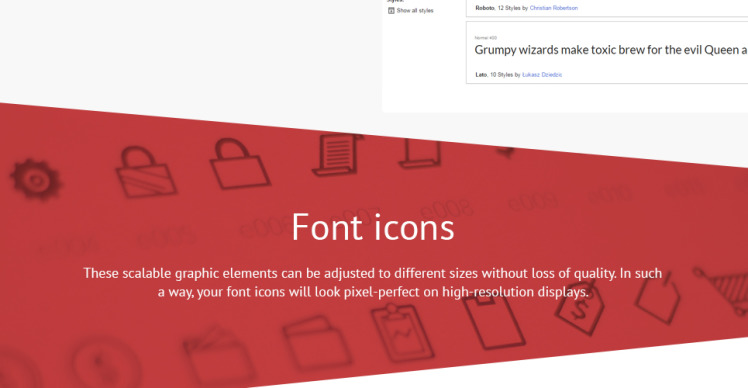Screen dimensions: 748x388
Task: Click the Lato font name
Action: tap(481, 74)
